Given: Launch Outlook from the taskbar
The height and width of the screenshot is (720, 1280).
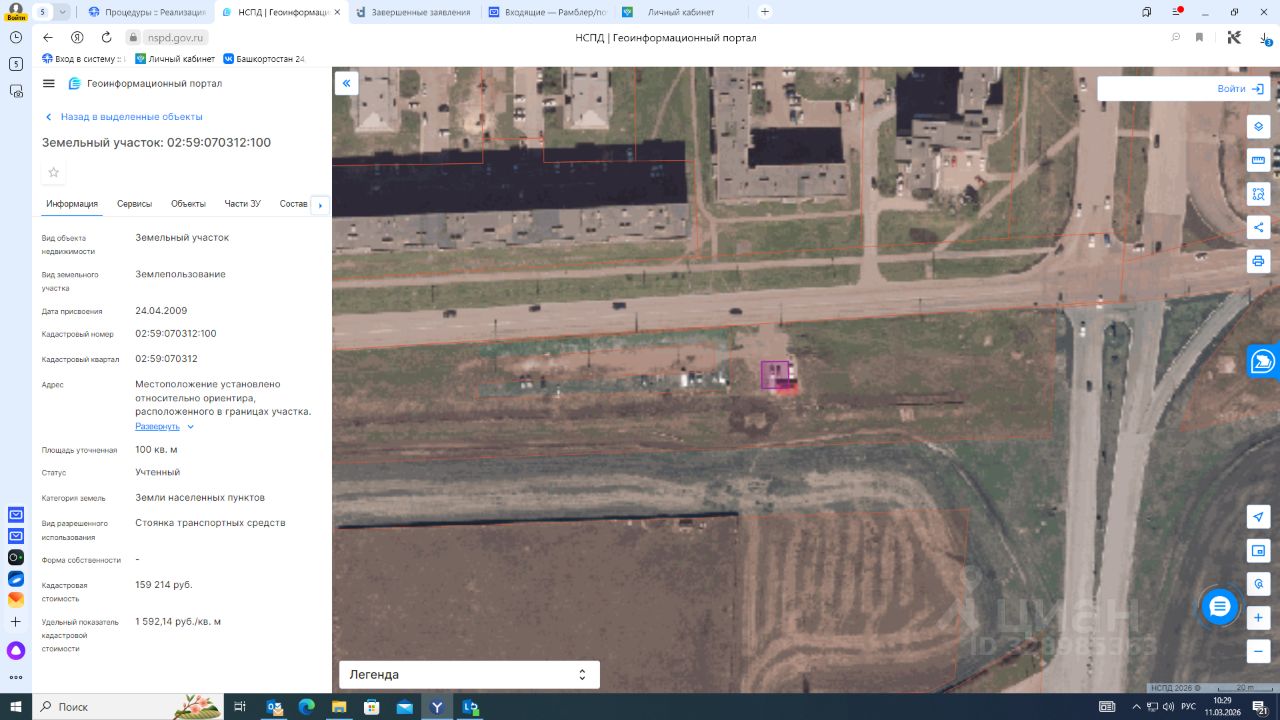Looking at the screenshot, I should click(274, 707).
